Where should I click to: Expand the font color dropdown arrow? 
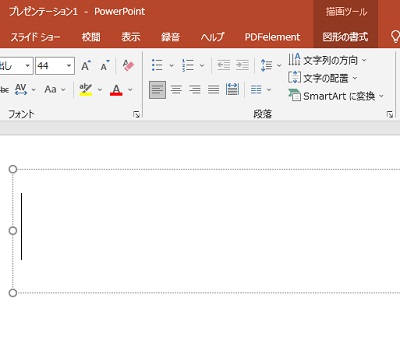click(130, 90)
